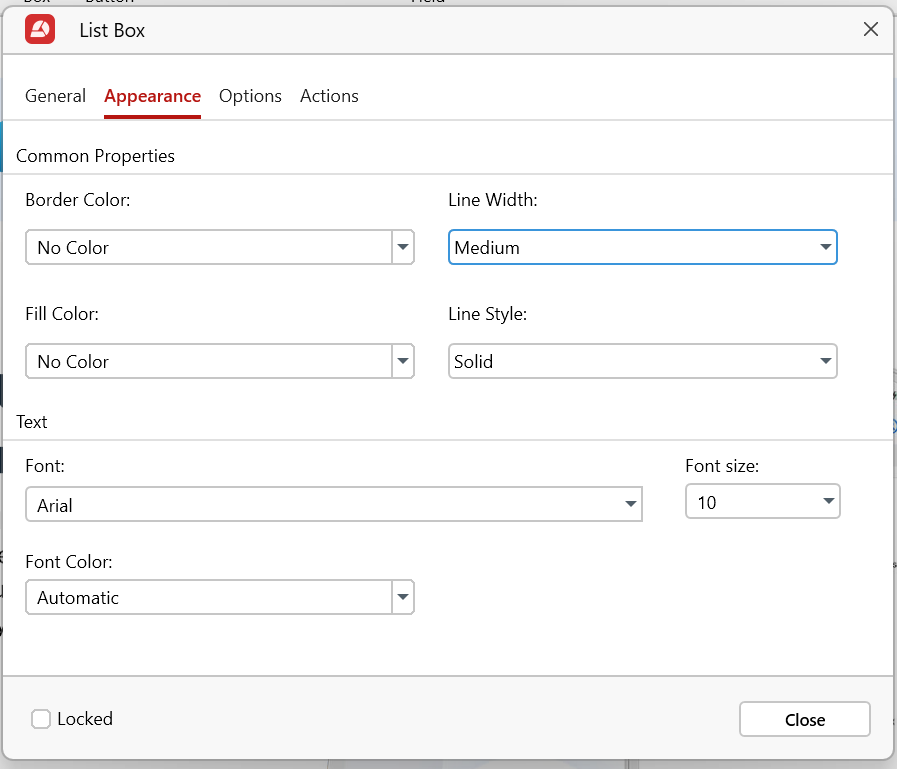Click the red app logo icon
The image size is (897, 769).
coord(40,30)
